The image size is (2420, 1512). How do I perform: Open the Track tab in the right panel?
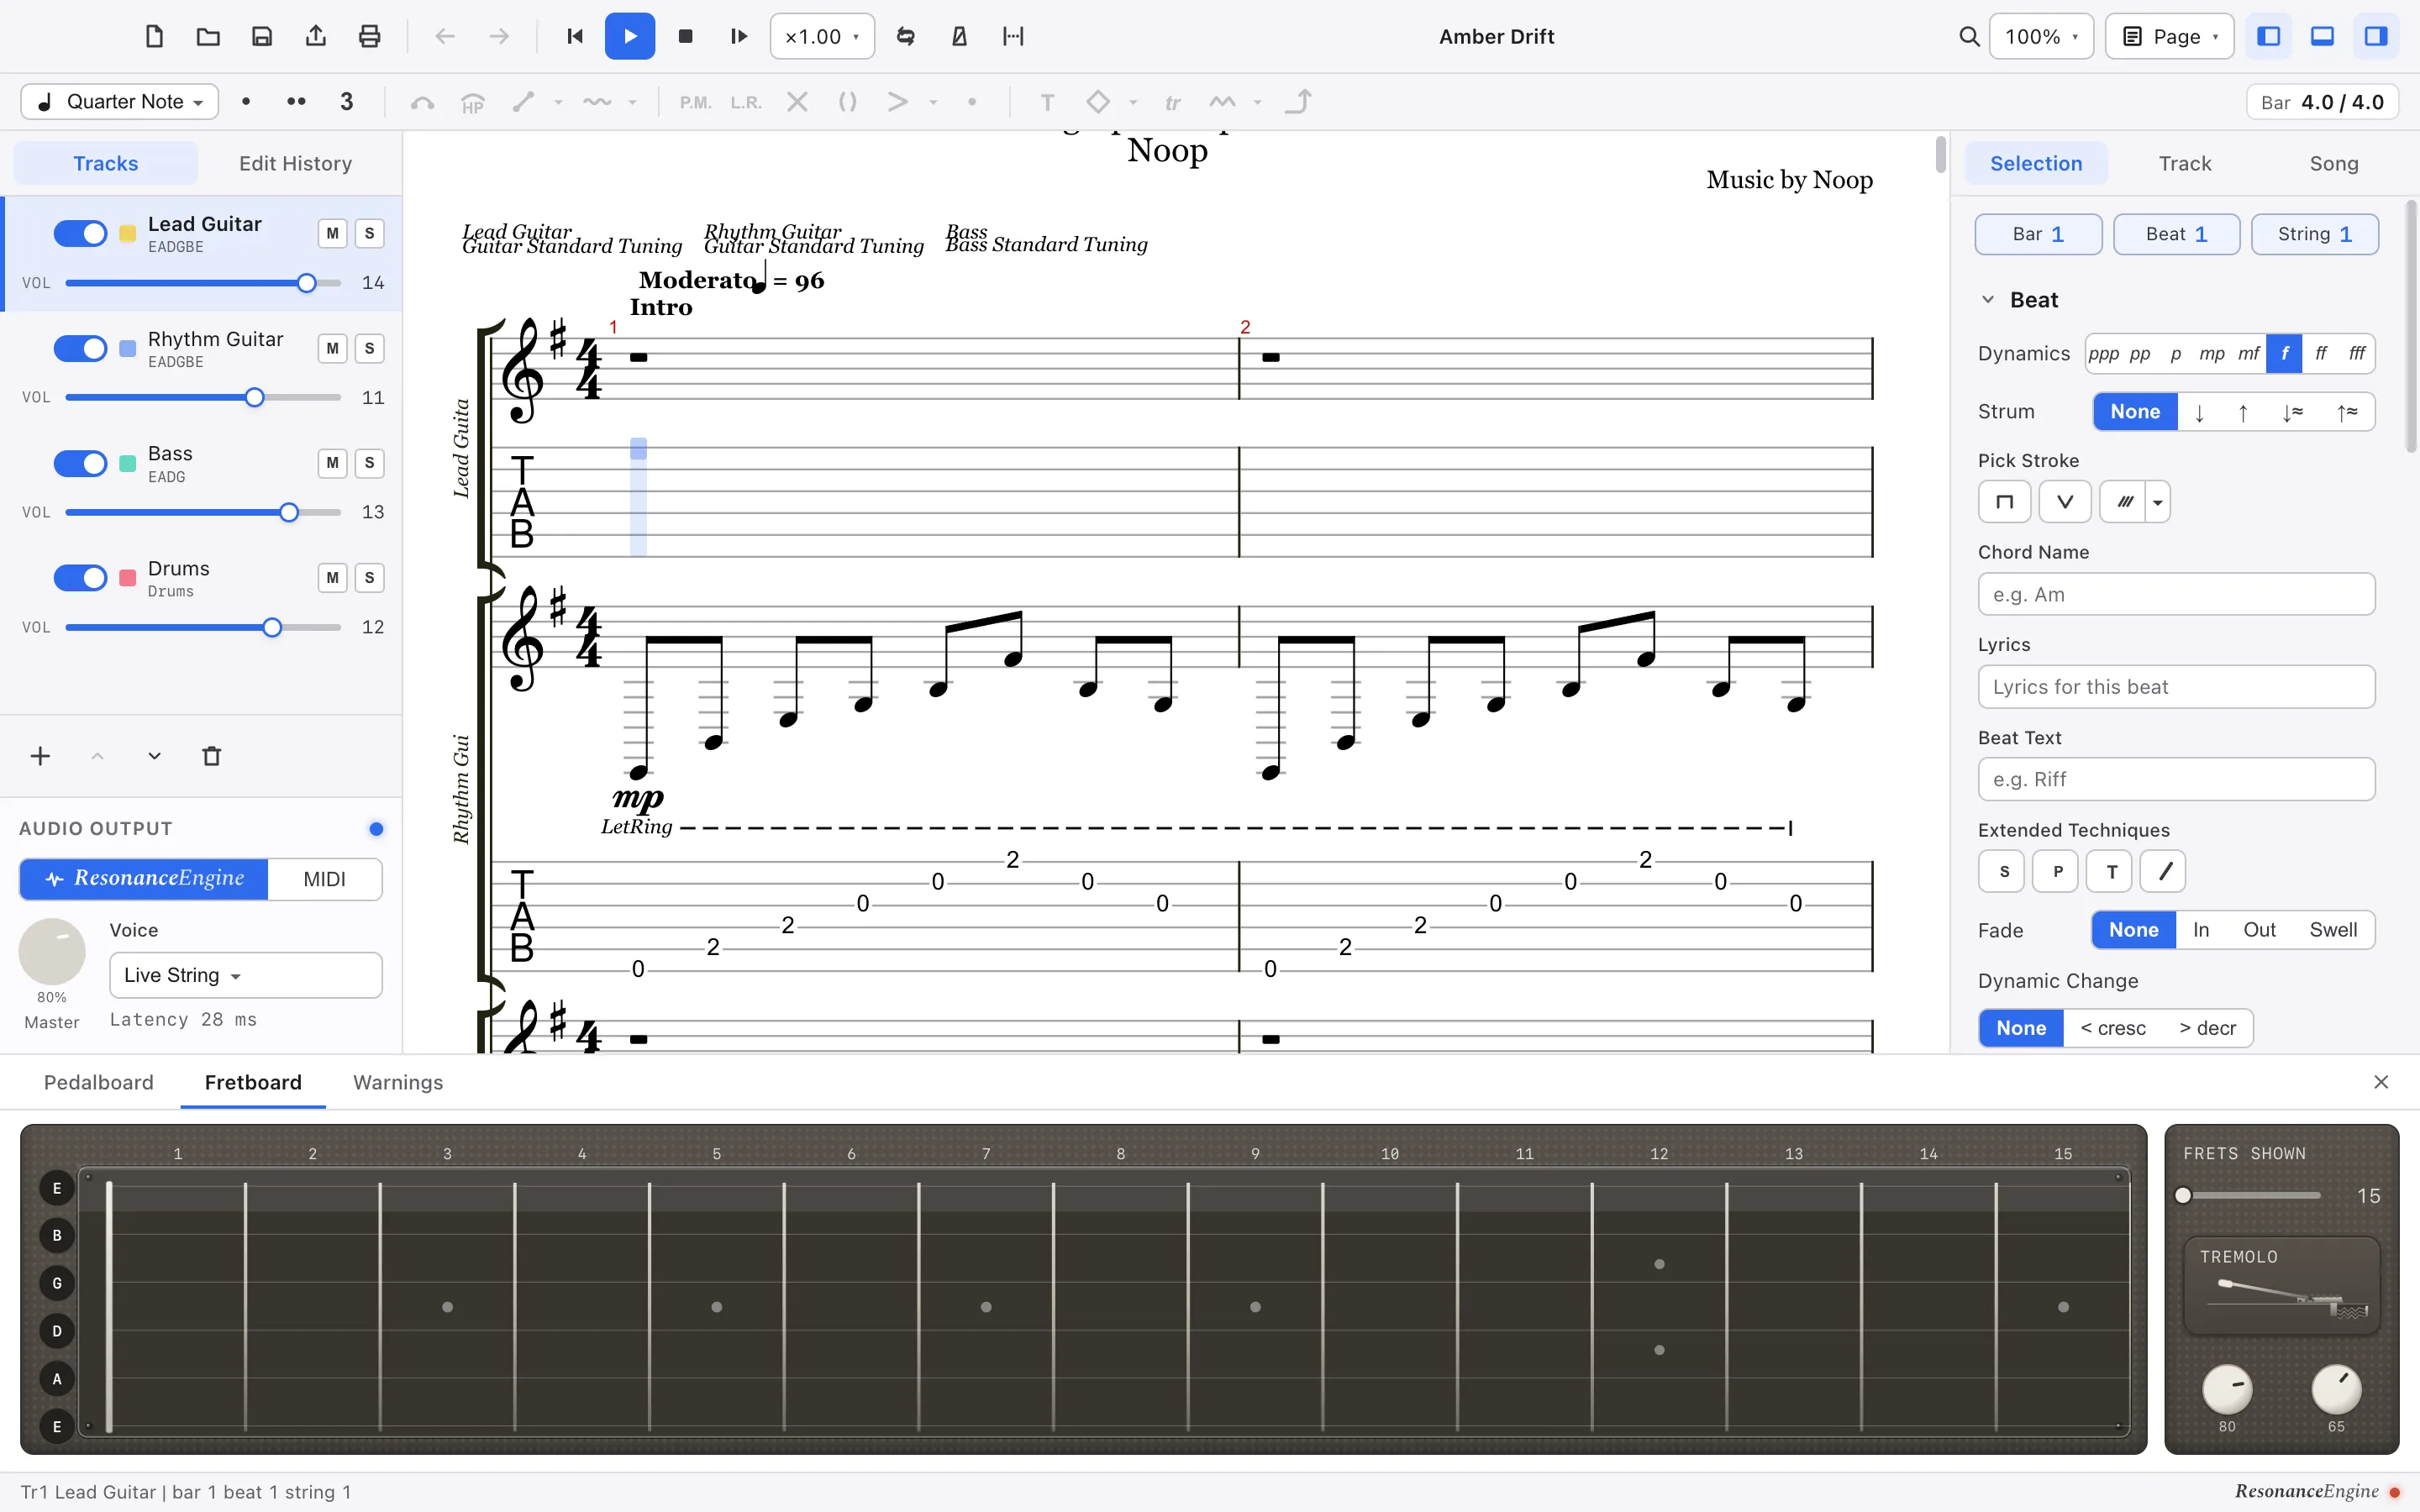(2185, 163)
